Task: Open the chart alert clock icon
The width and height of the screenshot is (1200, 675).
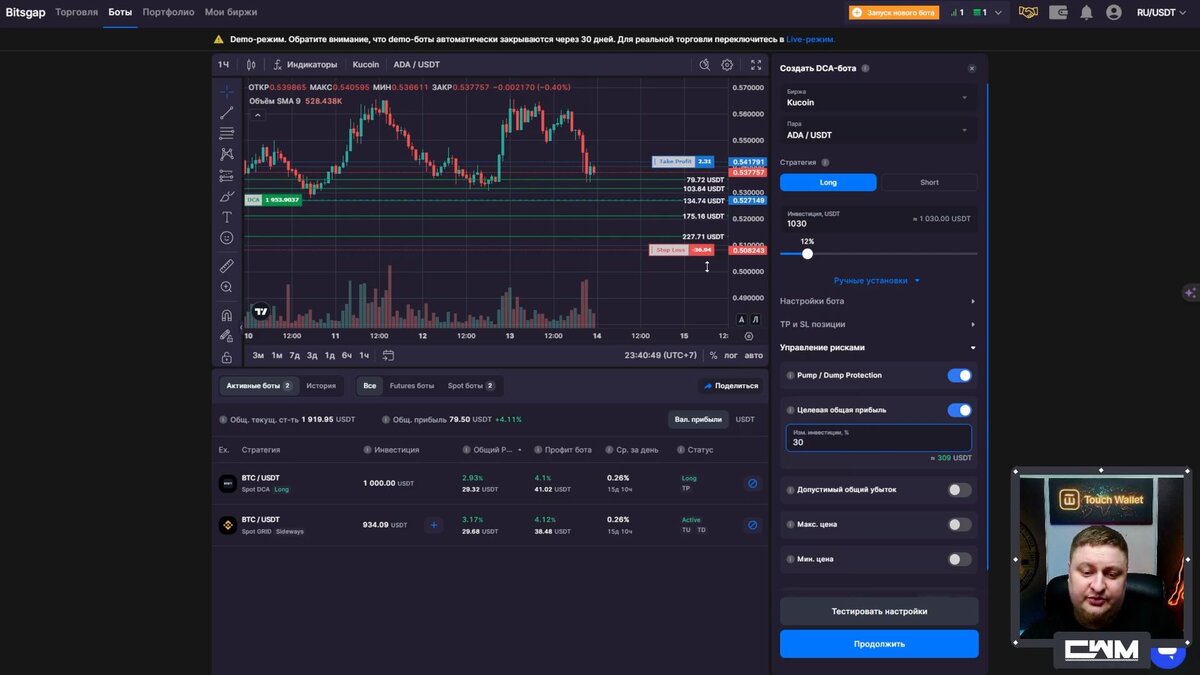Action: click(x=704, y=65)
